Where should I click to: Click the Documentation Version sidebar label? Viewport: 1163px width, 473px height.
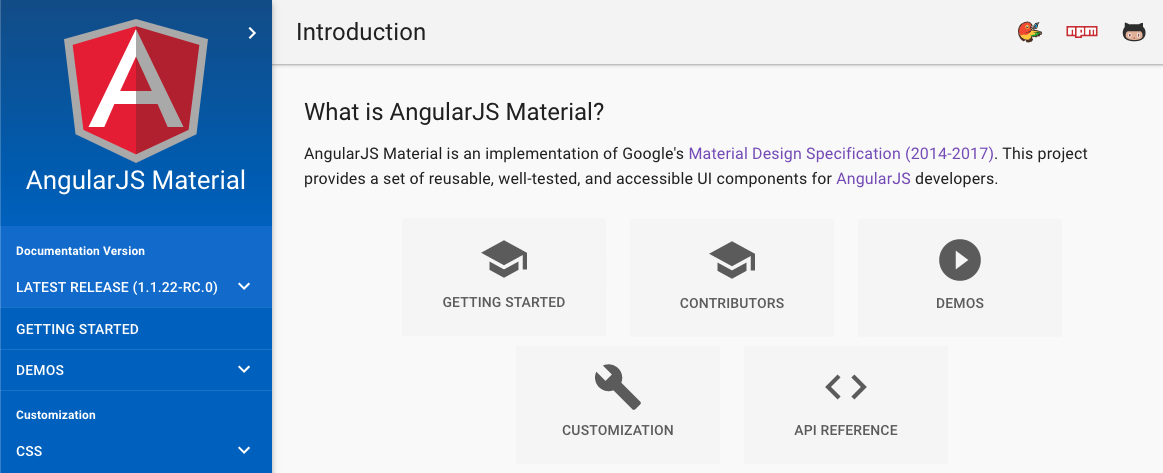[x=80, y=251]
